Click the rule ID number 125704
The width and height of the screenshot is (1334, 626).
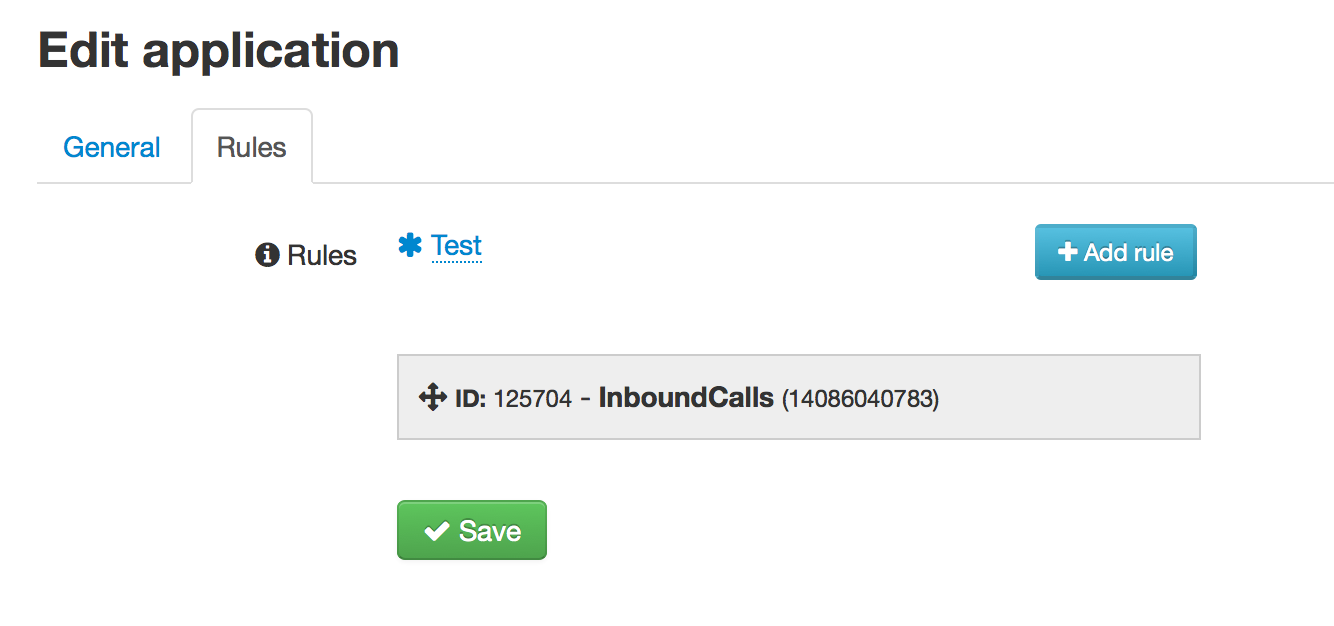pos(532,399)
